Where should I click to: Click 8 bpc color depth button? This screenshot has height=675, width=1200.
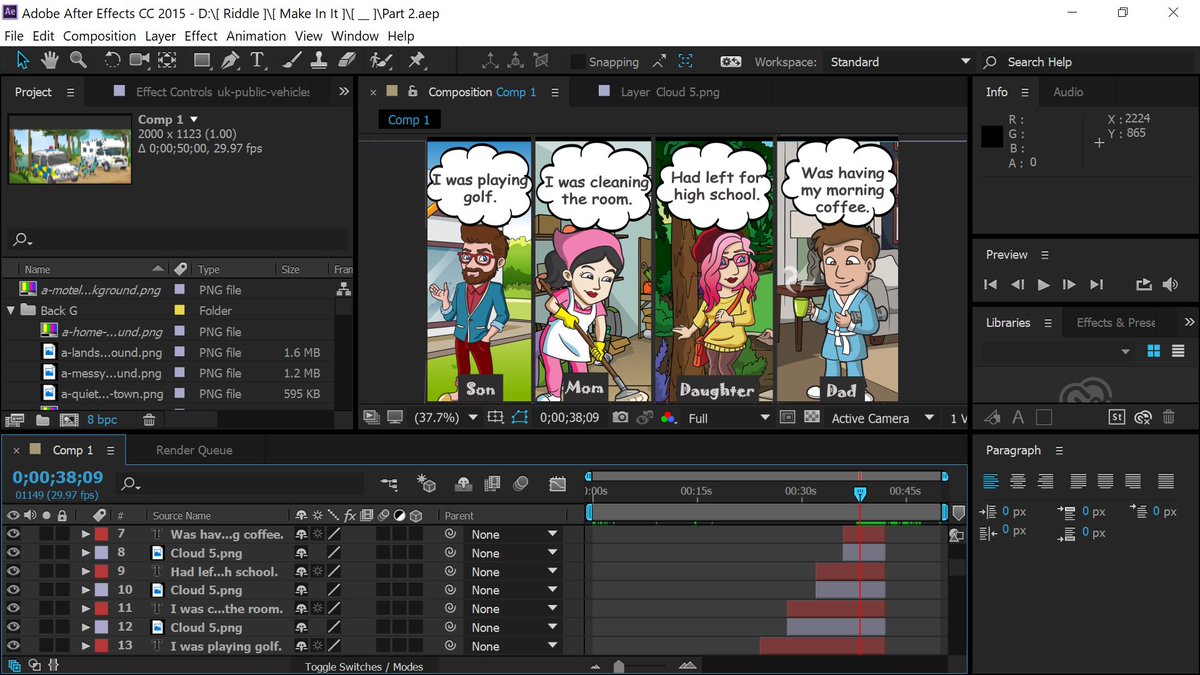102,420
